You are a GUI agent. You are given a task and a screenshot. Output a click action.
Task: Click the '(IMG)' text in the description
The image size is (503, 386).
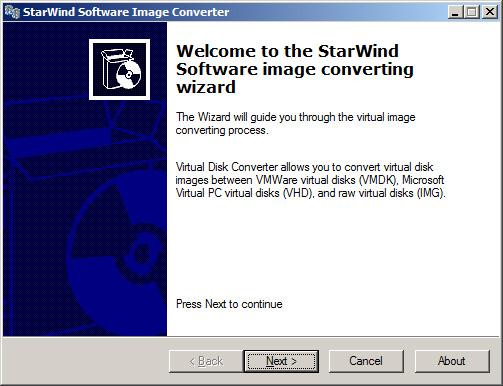click(431, 193)
